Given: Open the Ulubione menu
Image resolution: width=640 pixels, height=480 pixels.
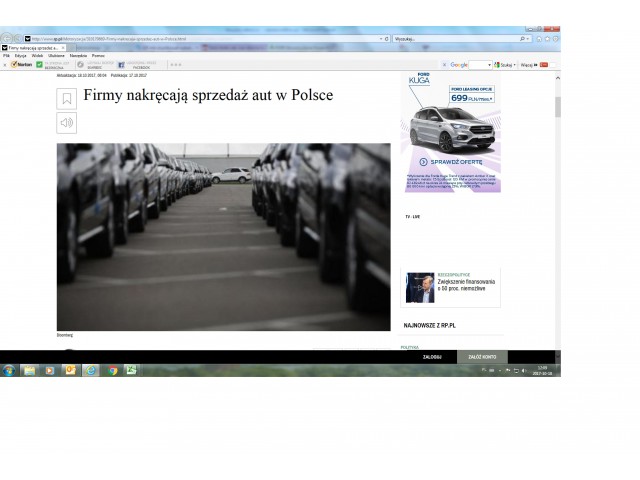Looking at the screenshot, I should (57, 55).
